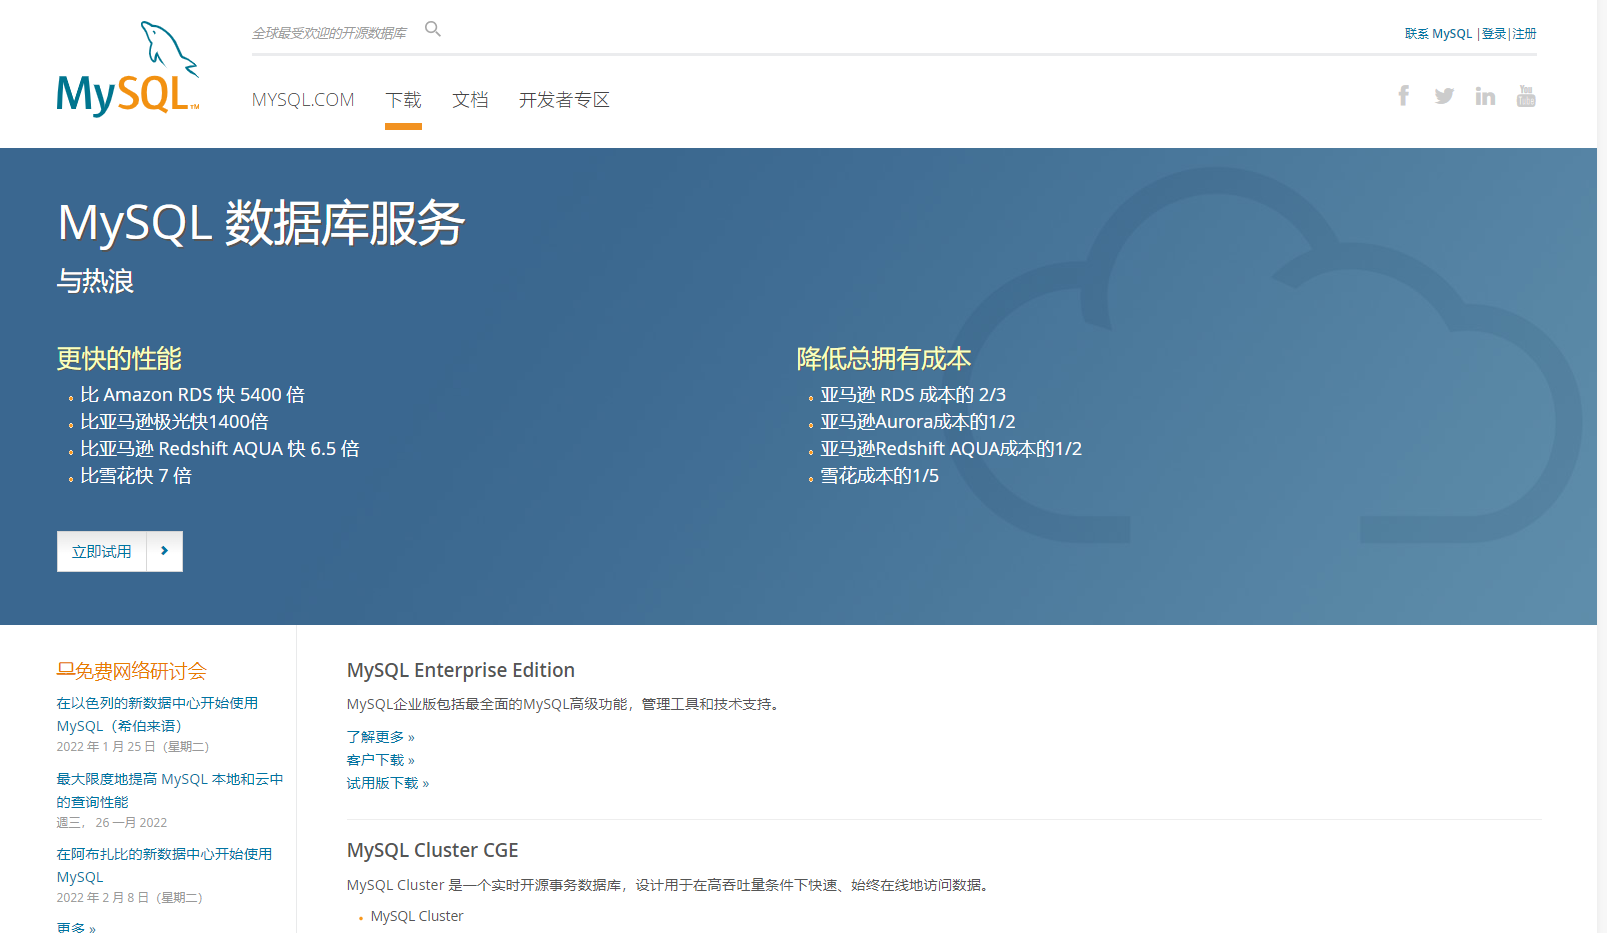Go to 开发者专区

(x=564, y=100)
